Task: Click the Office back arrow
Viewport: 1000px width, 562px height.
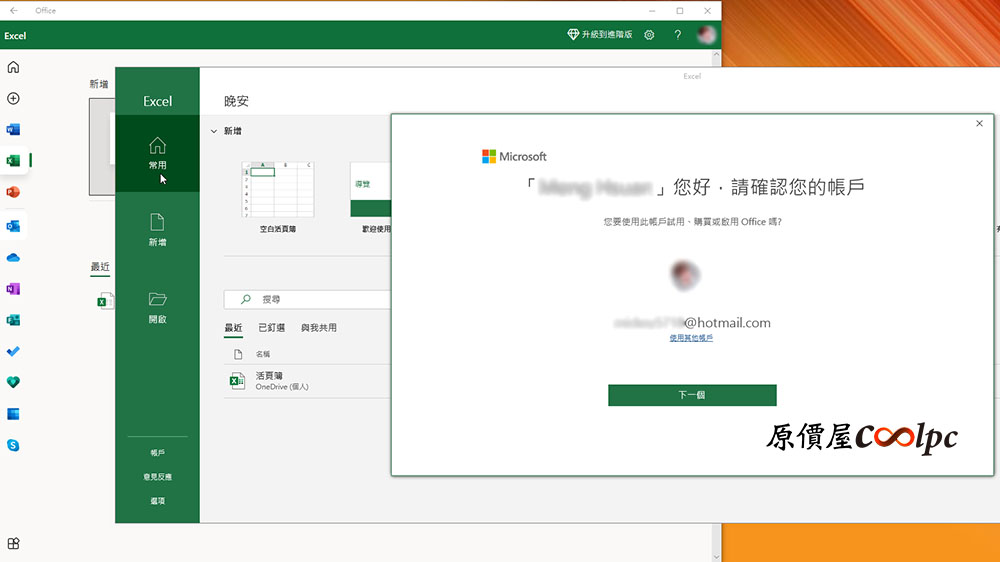Action: coord(14,10)
